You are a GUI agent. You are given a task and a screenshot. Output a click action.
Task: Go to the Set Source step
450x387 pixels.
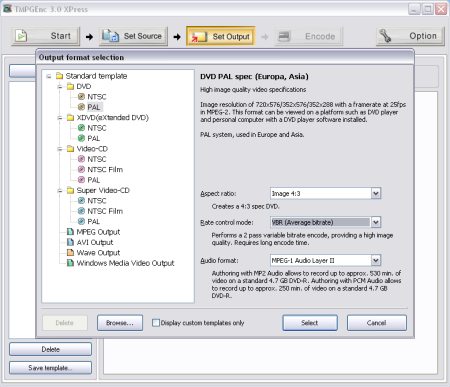133,36
